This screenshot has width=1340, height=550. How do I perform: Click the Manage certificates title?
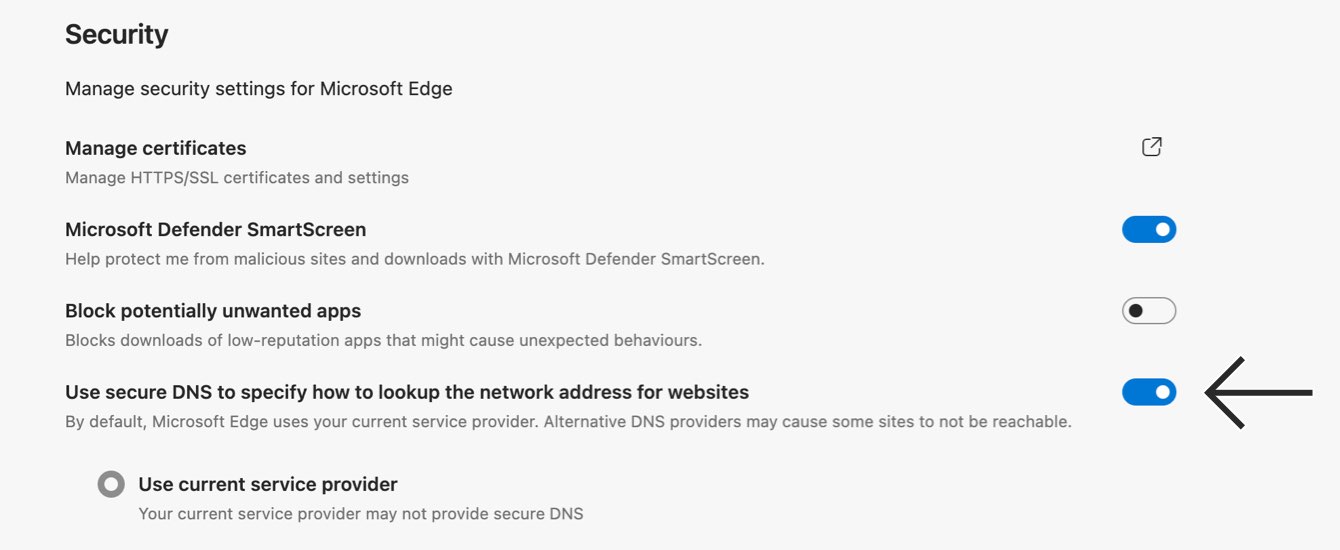tap(155, 148)
